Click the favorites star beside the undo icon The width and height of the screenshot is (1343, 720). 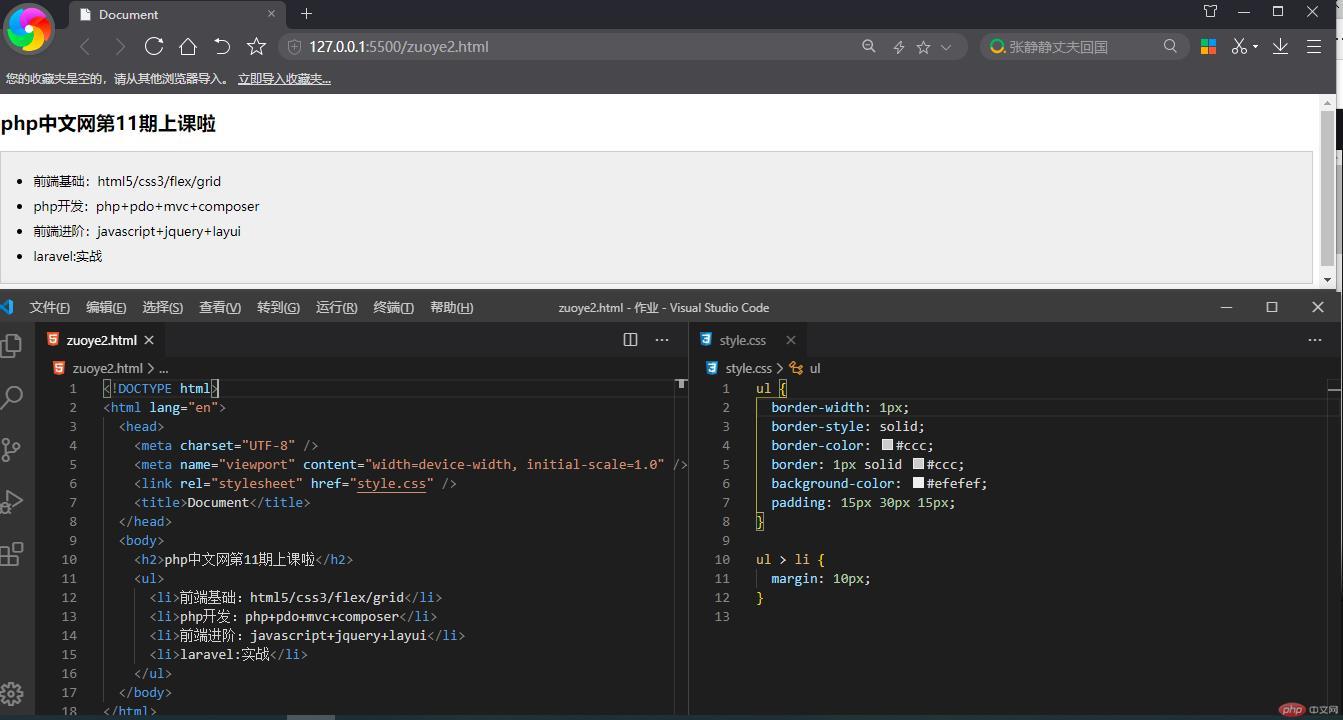click(x=257, y=46)
